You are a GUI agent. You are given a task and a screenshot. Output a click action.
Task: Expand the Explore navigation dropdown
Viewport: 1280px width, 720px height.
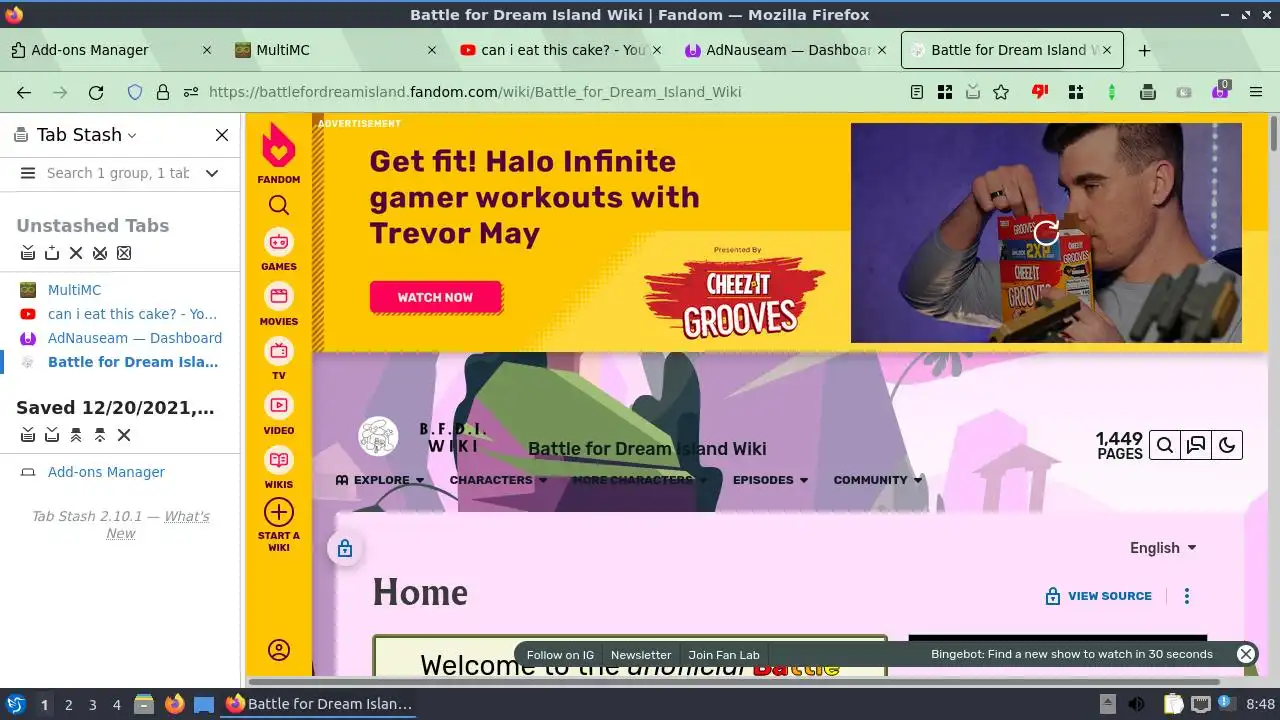click(380, 480)
